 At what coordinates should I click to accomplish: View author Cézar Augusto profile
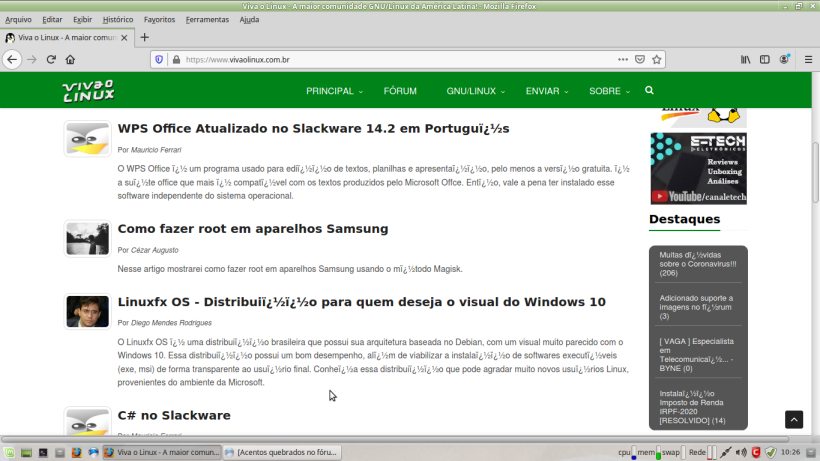click(154, 250)
